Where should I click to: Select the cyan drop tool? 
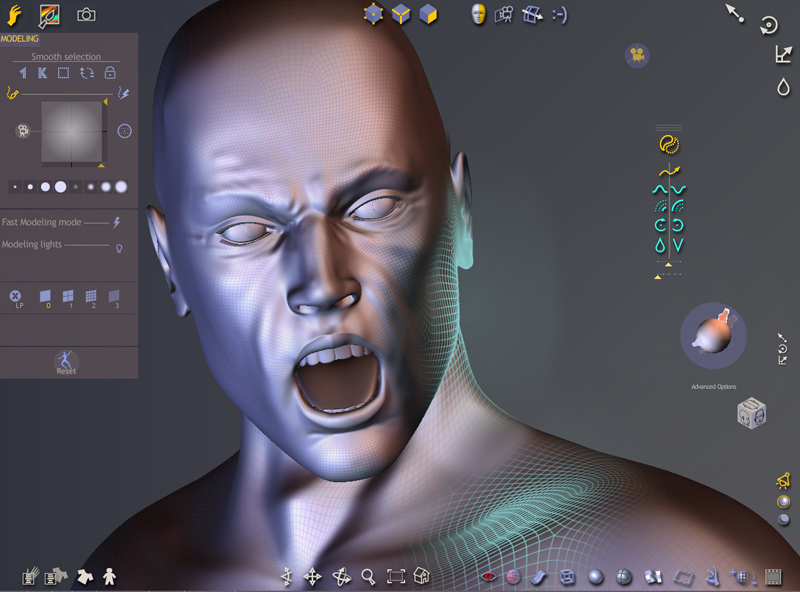click(660, 245)
